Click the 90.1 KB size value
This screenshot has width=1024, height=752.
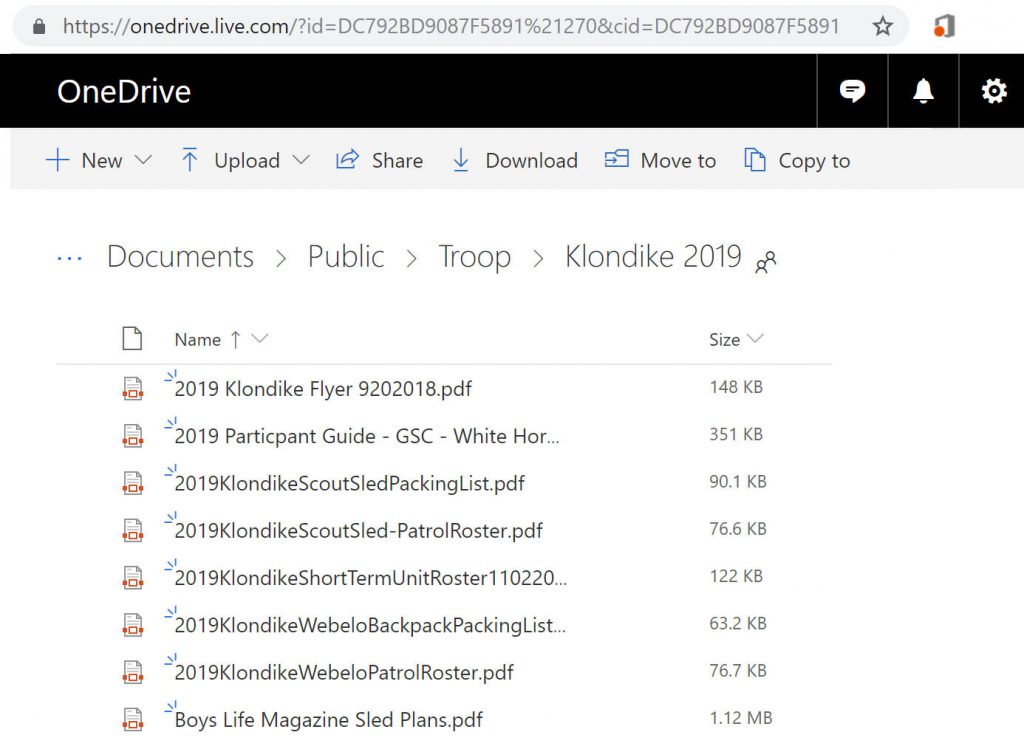tap(738, 482)
